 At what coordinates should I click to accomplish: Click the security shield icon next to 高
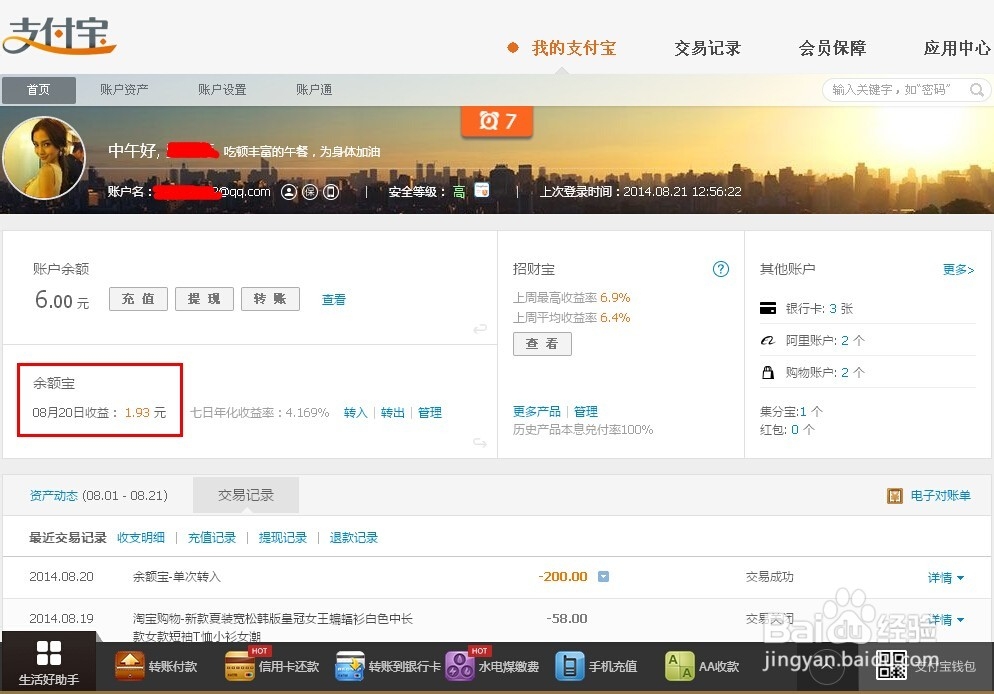[x=482, y=190]
